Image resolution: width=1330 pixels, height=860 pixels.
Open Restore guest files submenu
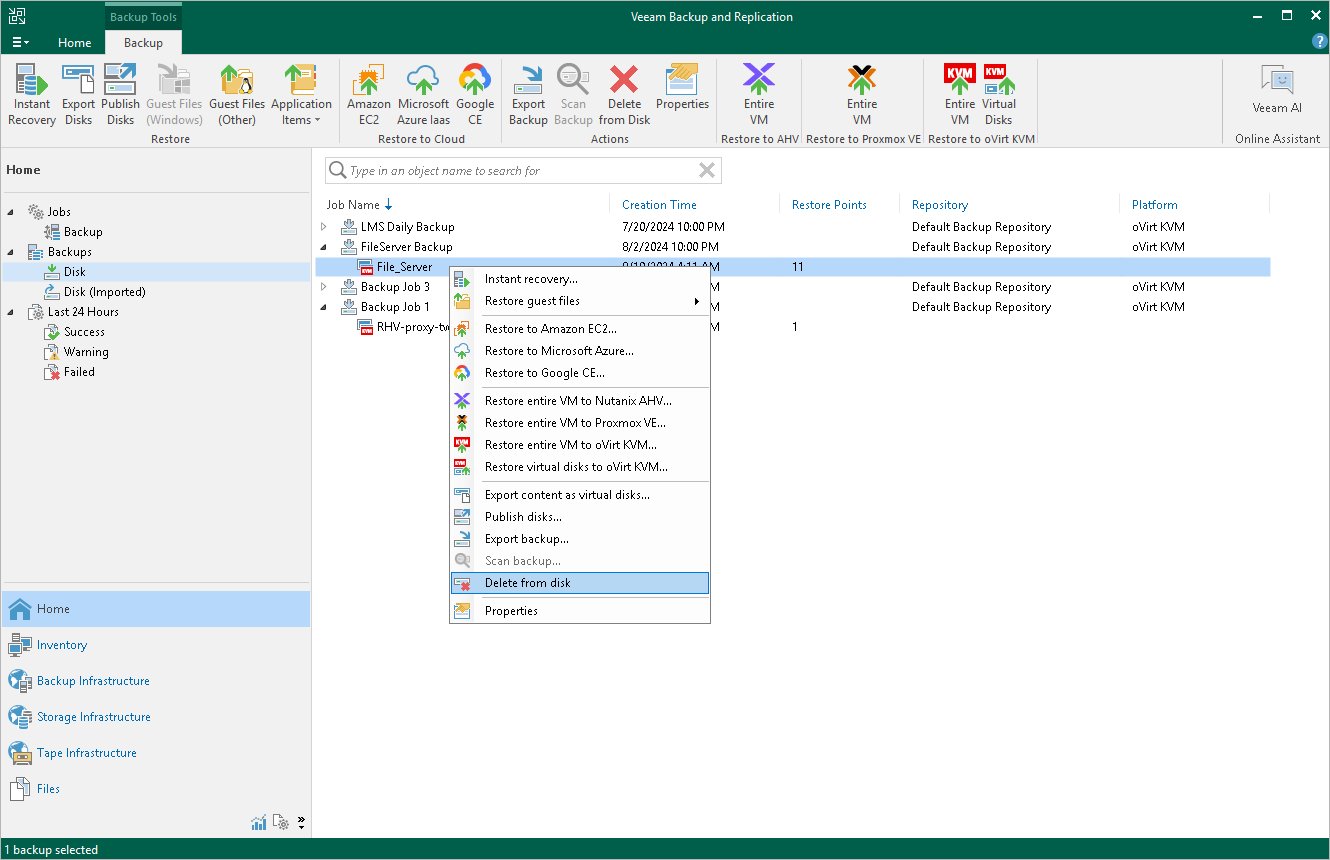tap(580, 301)
